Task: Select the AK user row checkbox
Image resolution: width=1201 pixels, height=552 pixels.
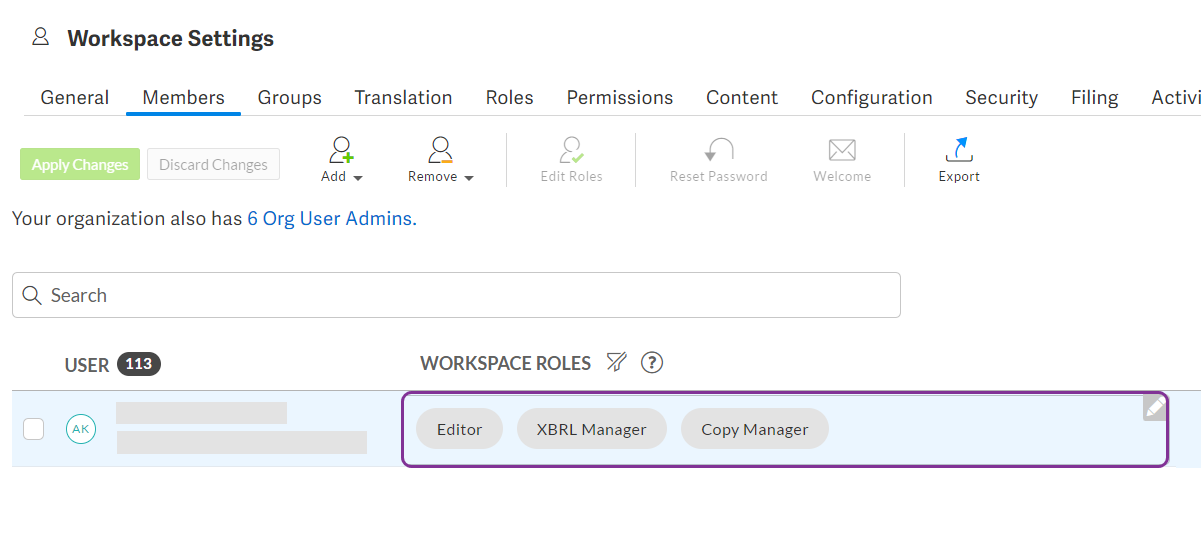Action: 34,429
